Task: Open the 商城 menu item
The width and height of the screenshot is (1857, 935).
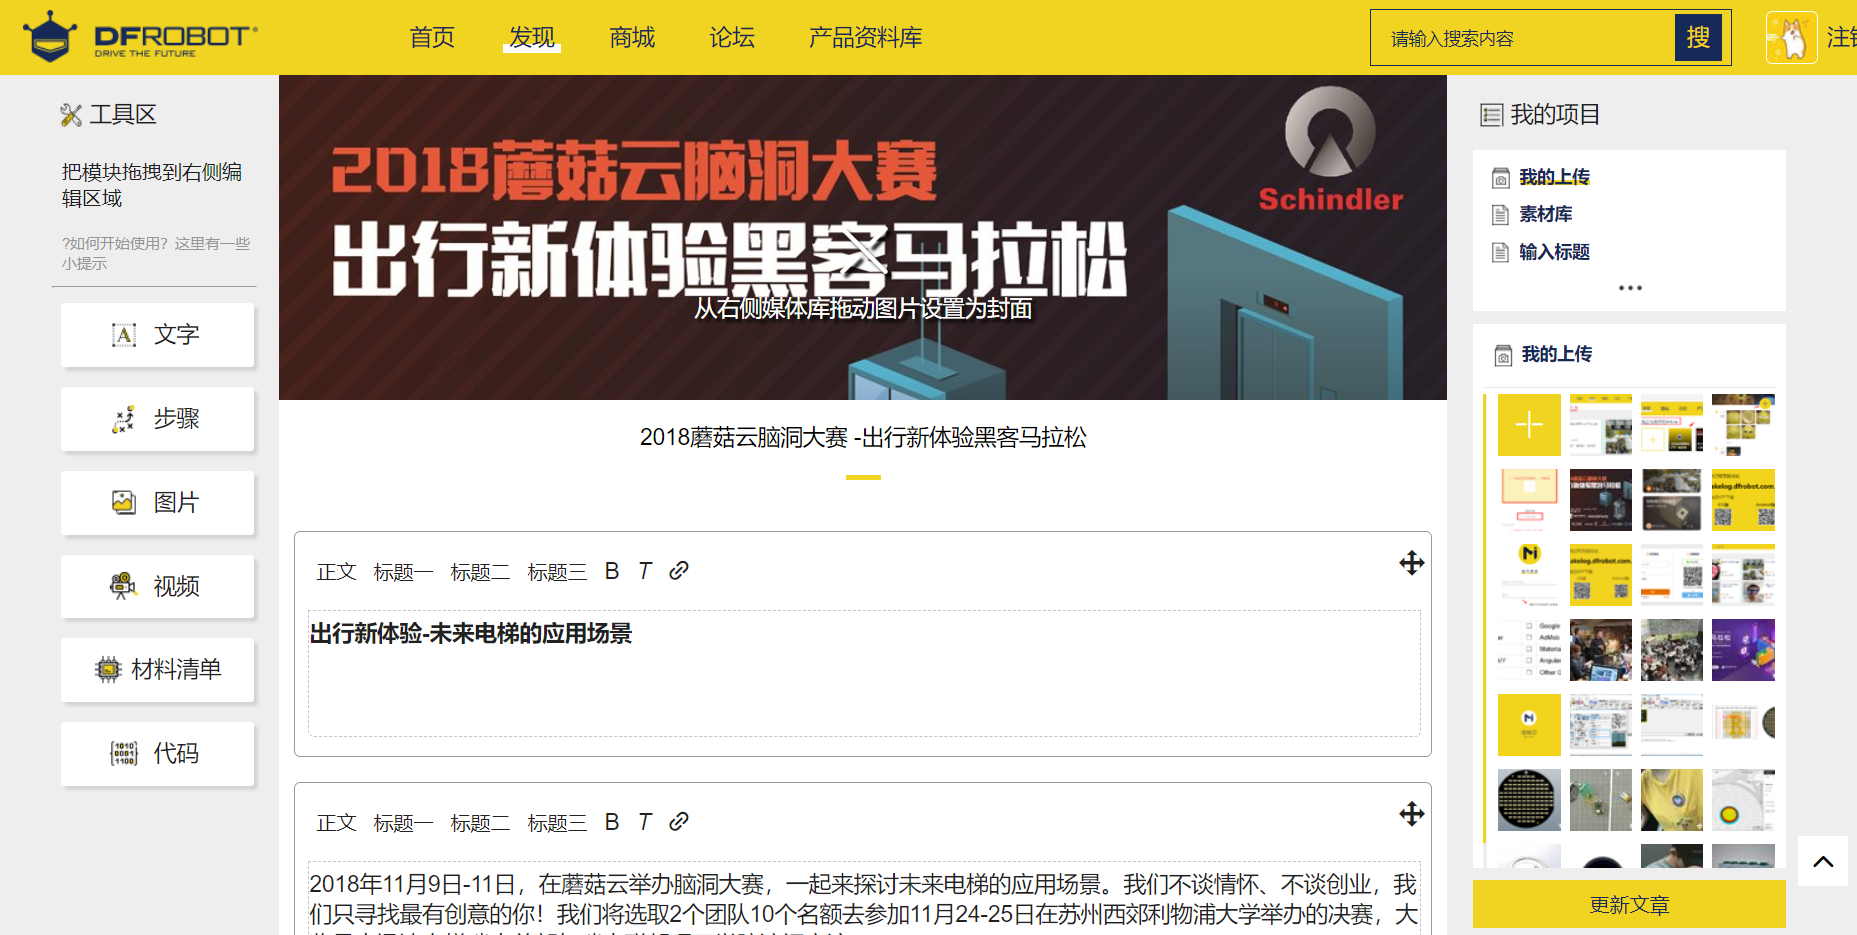Action: [x=632, y=38]
